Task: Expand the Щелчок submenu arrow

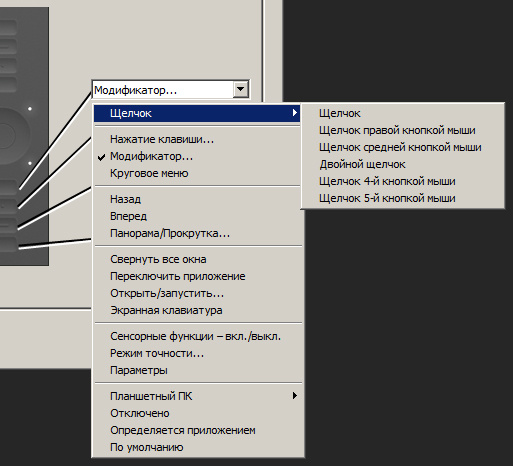Action: click(x=294, y=113)
